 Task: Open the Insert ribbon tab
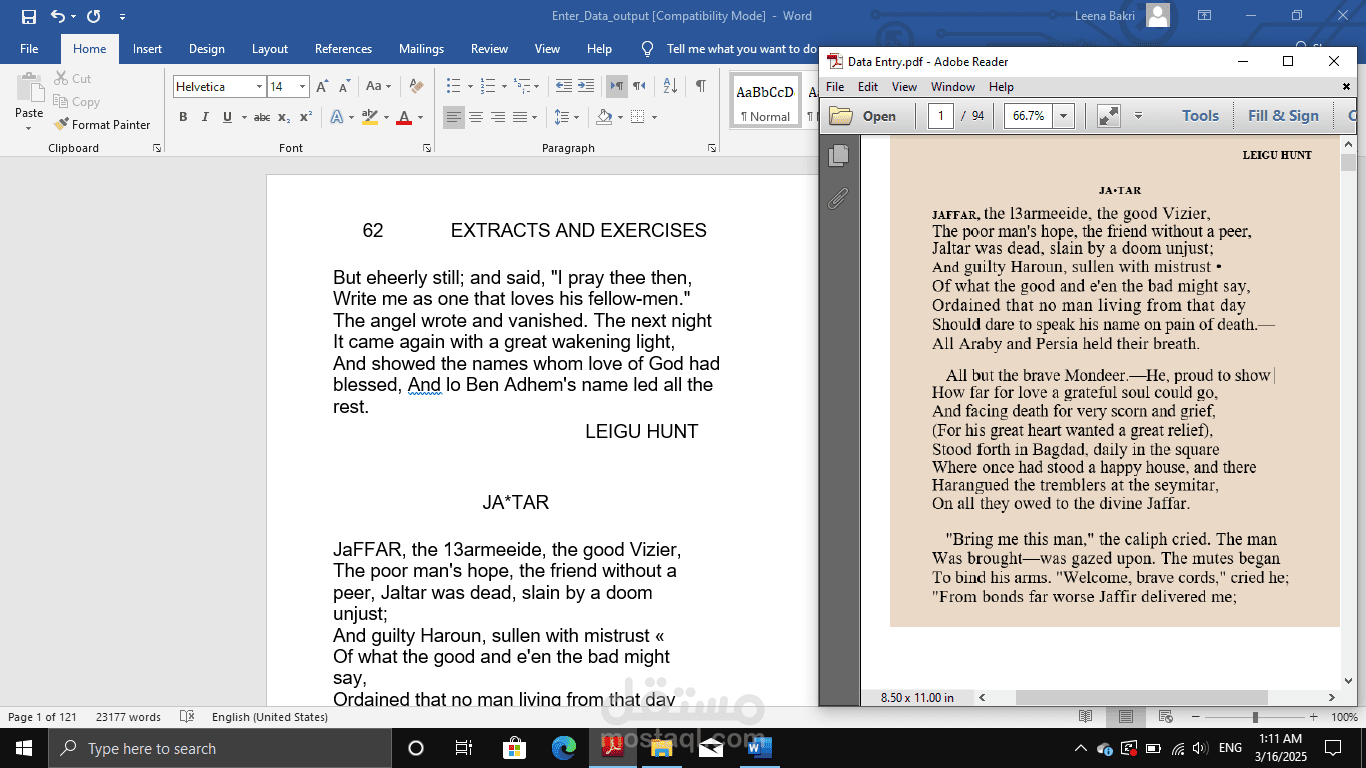tap(147, 49)
